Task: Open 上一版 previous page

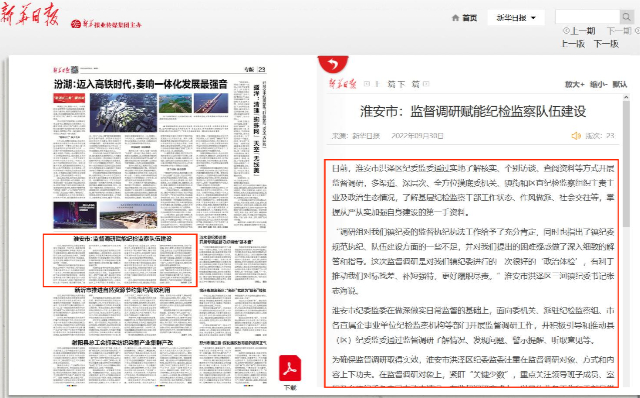Action: 573,44
